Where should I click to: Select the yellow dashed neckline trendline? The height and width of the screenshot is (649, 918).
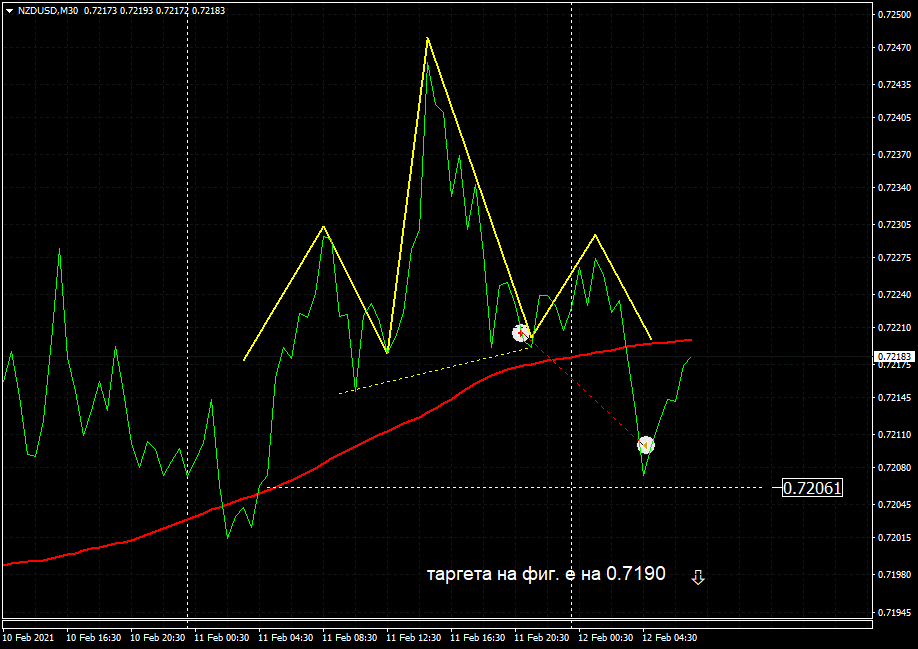pyautogui.click(x=434, y=371)
